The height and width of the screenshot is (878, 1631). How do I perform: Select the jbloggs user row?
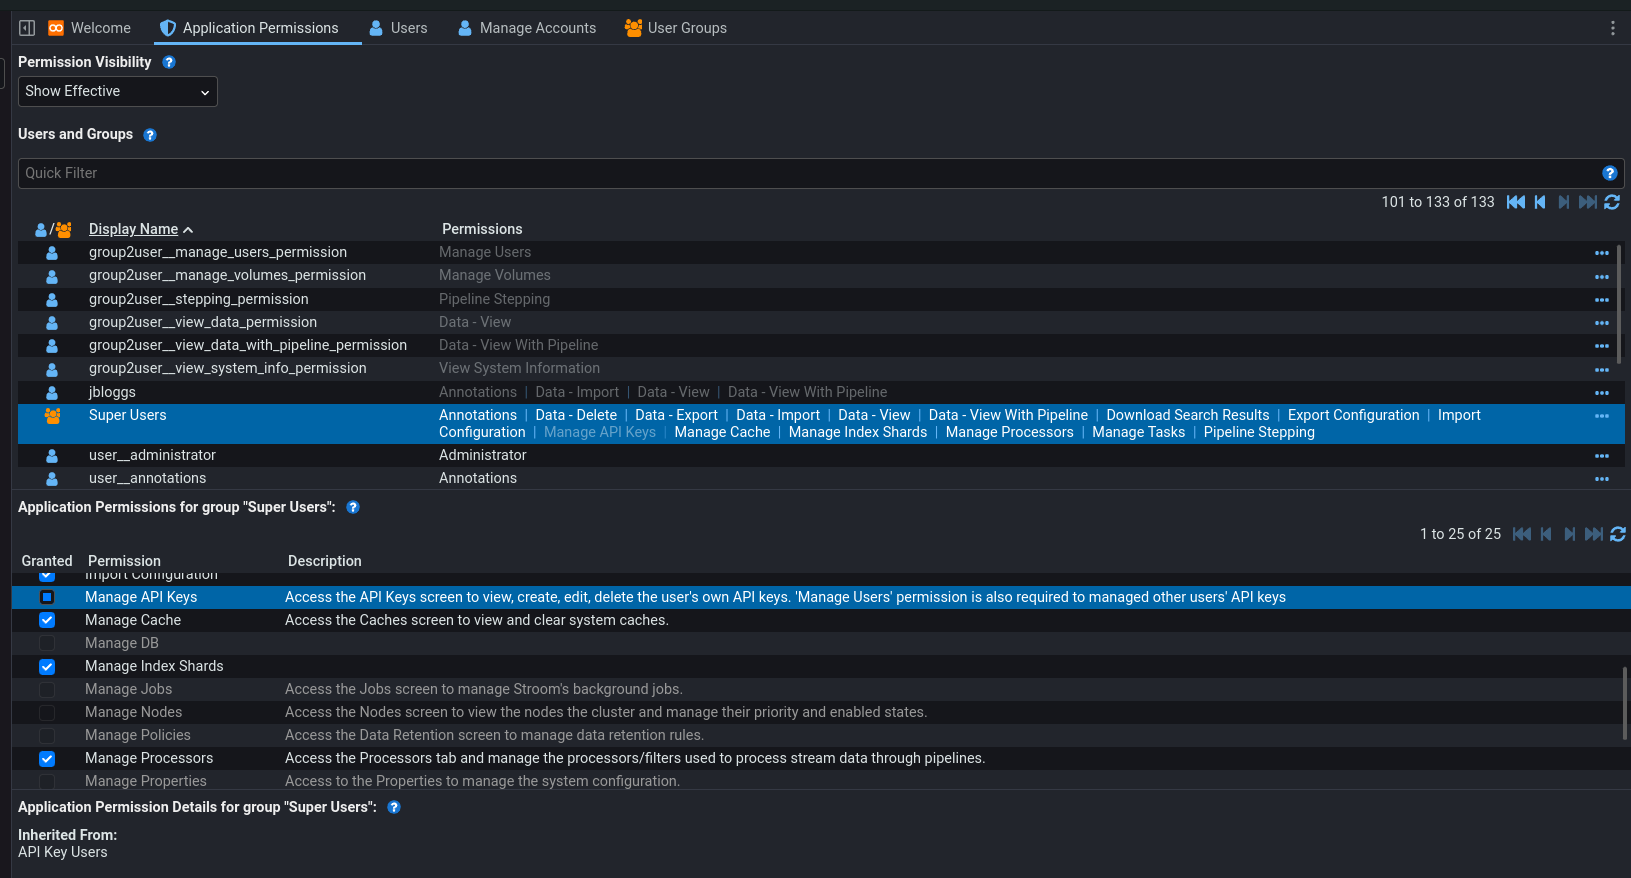pos(112,392)
